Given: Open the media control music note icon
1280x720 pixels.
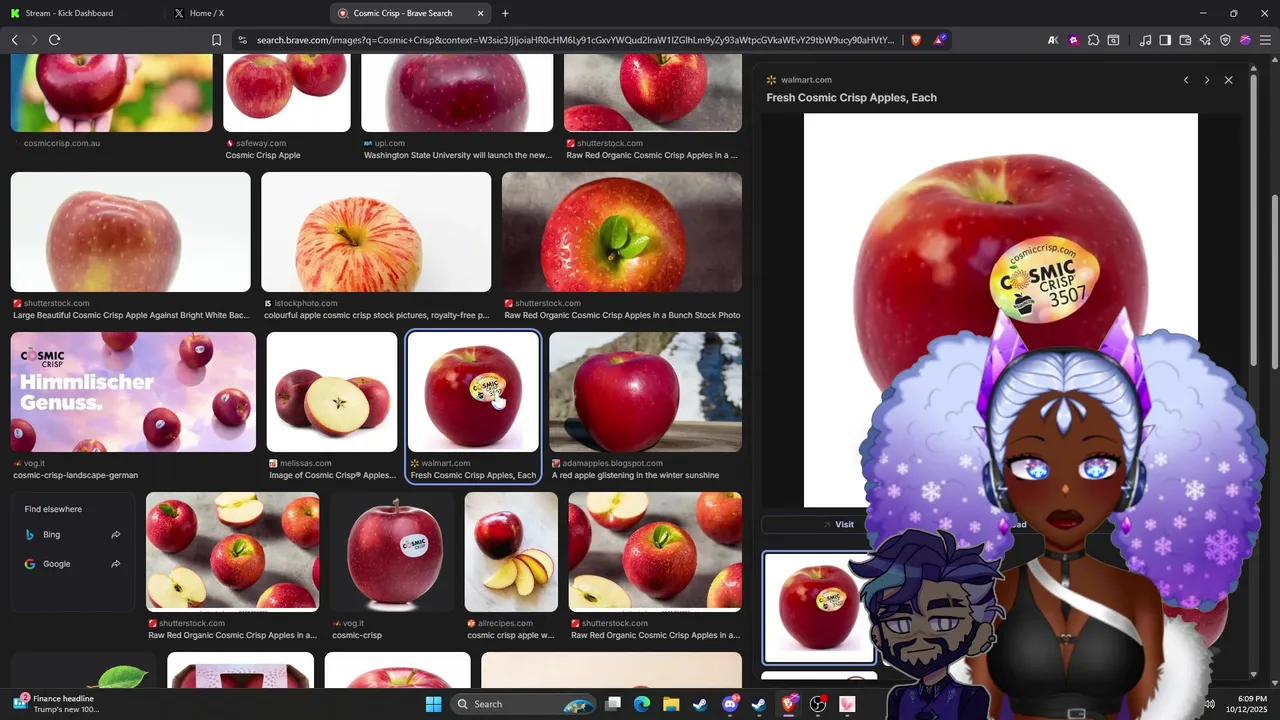Looking at the screenshot, I should (x=1145, y=40).
